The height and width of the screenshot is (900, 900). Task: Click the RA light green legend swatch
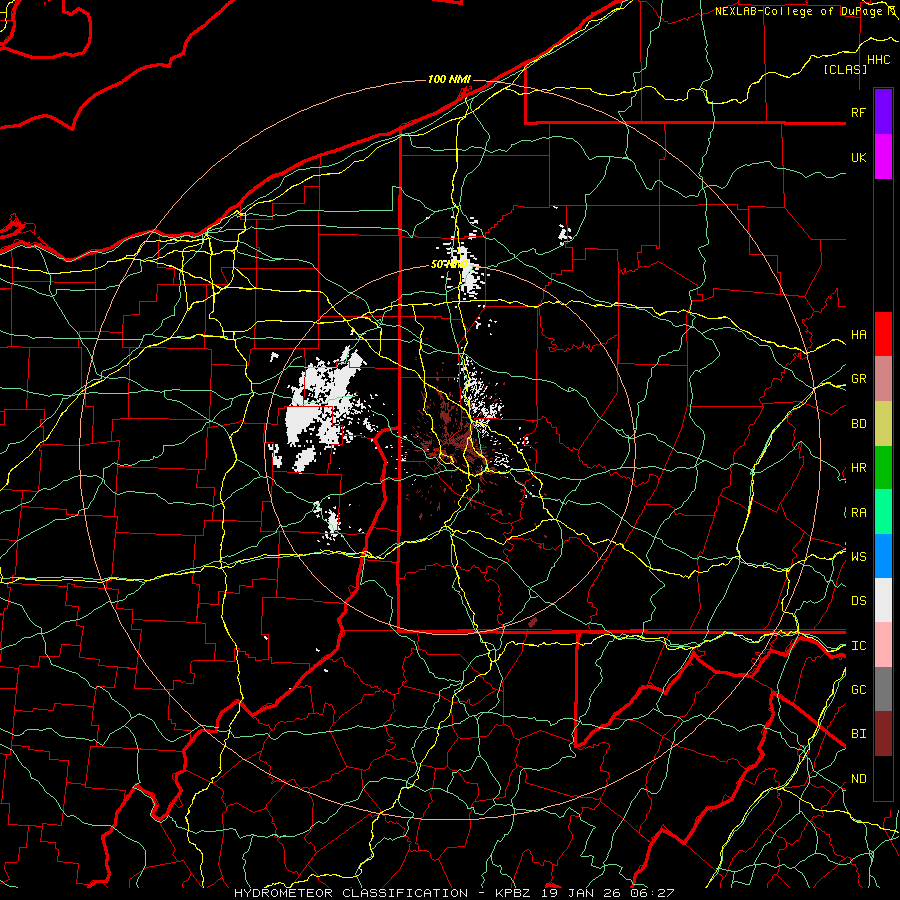883,511
